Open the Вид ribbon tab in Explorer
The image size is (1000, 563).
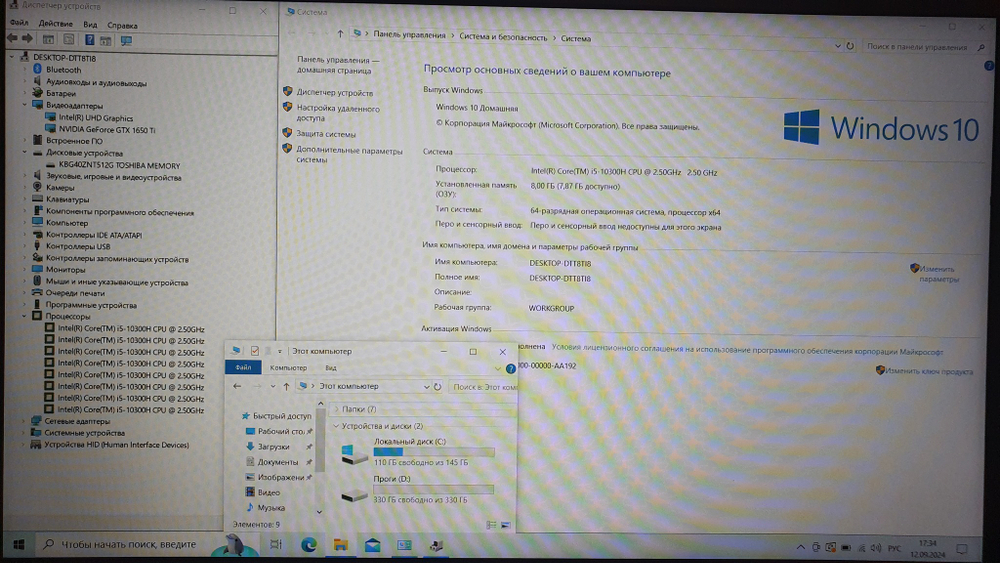point(331,368)
